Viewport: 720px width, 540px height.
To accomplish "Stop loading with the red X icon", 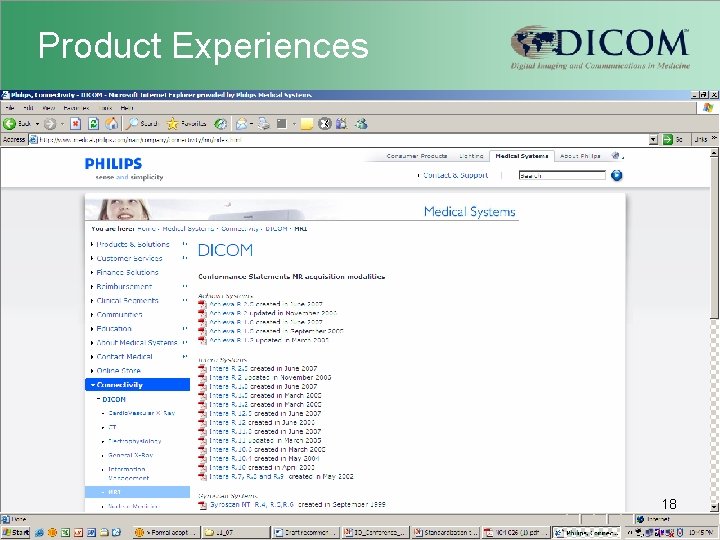I will [x=76, y=124].
